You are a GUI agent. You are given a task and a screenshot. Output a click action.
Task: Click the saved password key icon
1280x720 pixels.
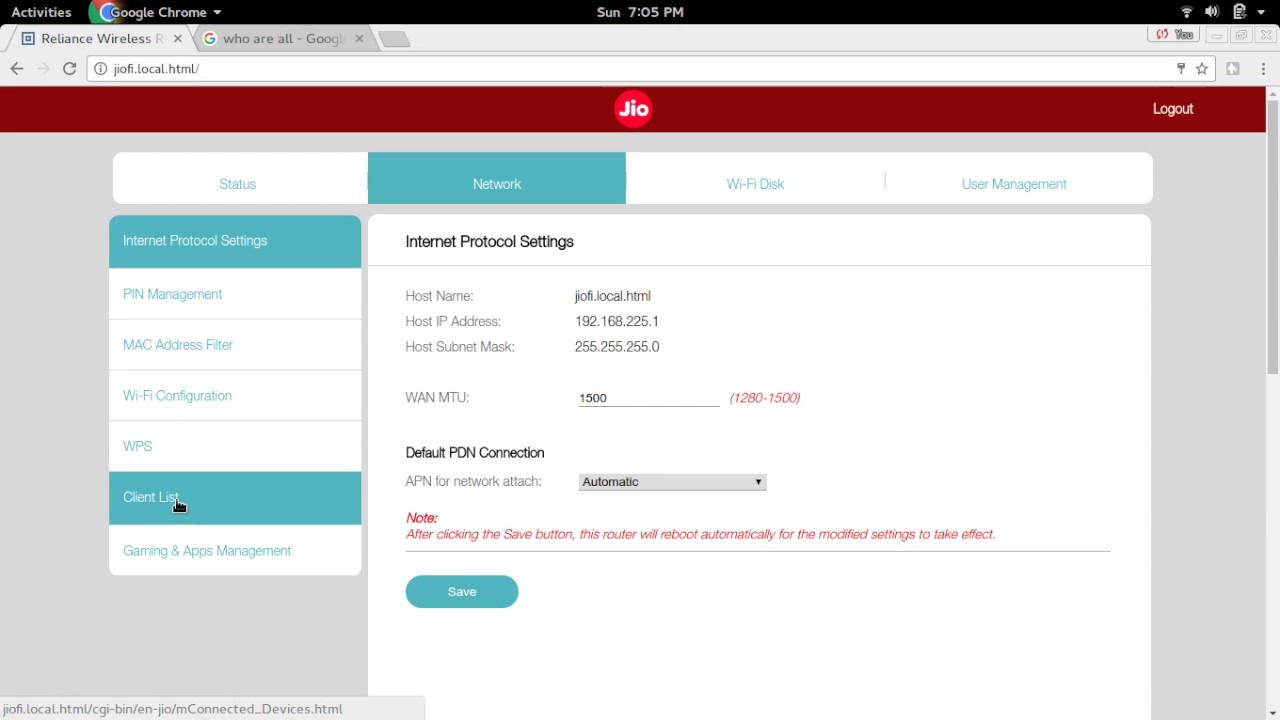coord(1180,69)
